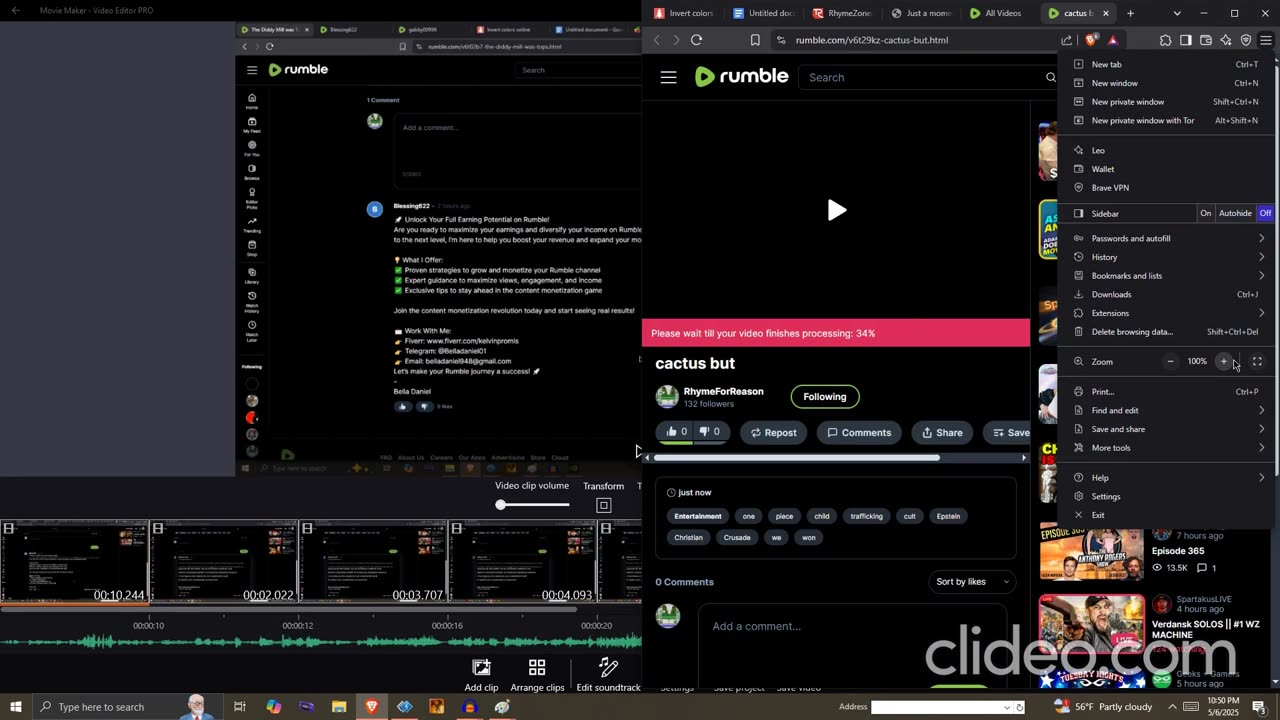Select the timeline clip labeled 00:10.244
Screen dimensions: 1280x720
coord(75,562)
